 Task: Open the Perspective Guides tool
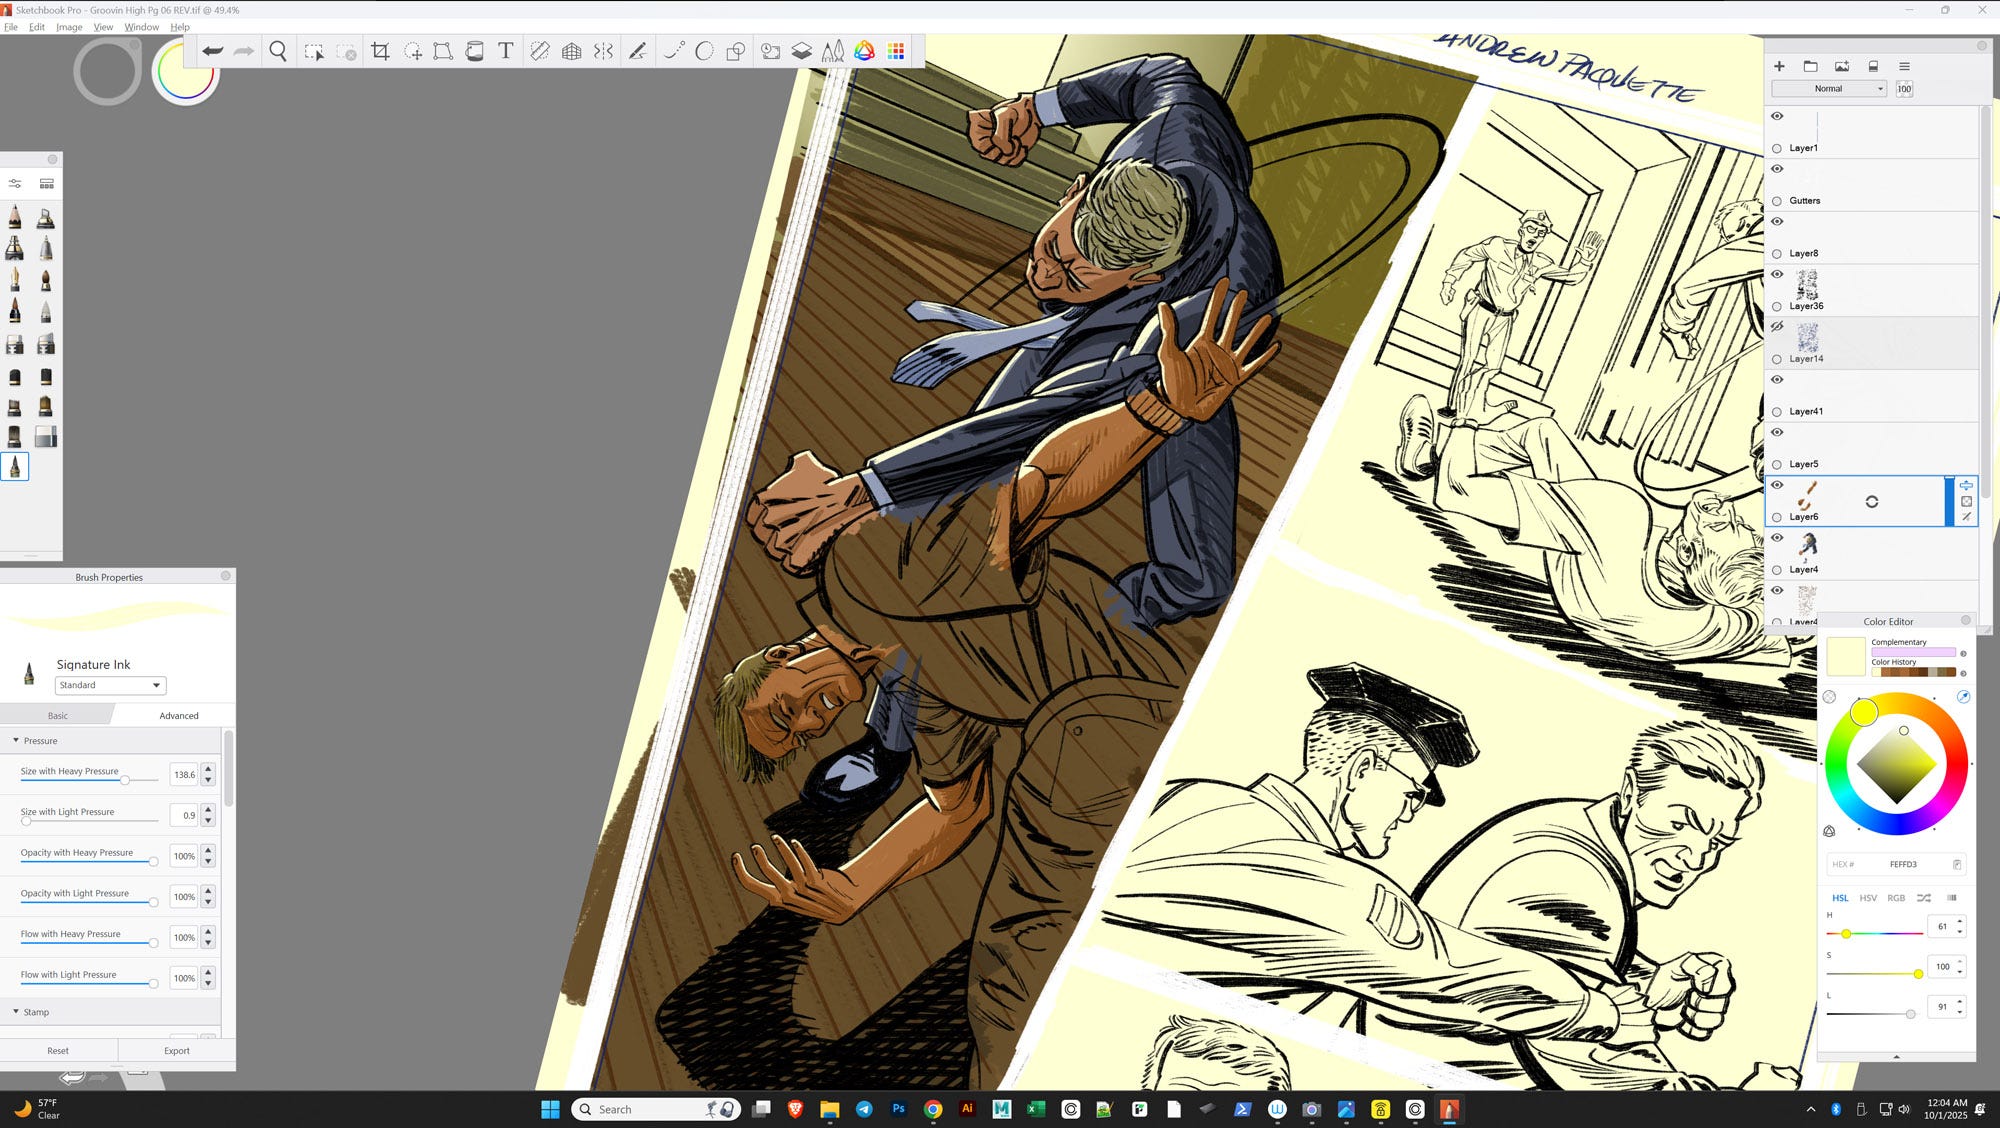[571, 51]
